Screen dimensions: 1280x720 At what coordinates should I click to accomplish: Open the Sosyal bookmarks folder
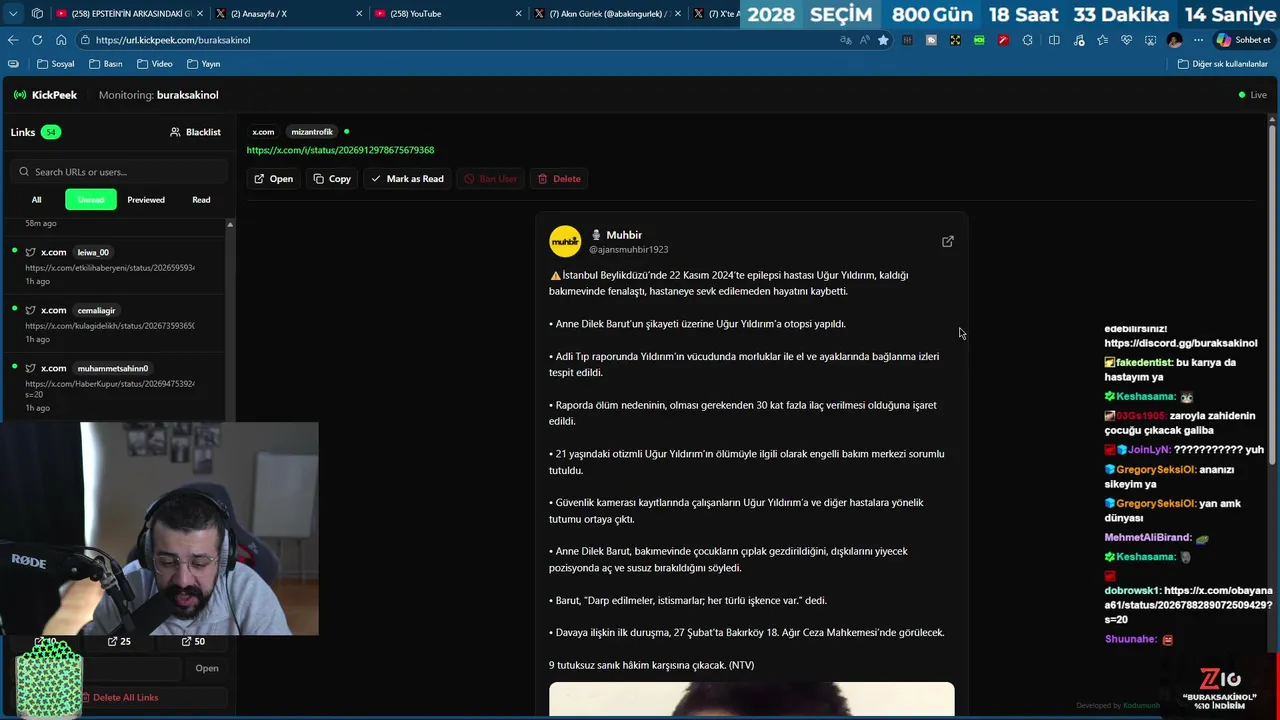(55, 64)
